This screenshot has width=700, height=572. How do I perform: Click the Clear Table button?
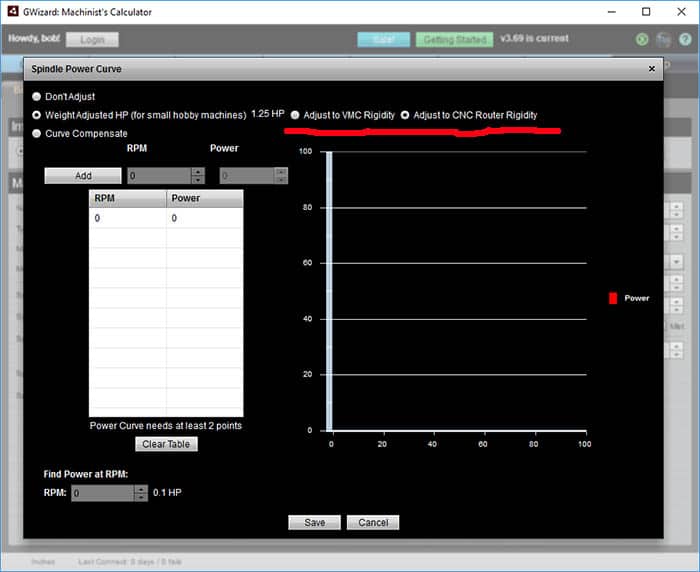[x=166, y=444]
